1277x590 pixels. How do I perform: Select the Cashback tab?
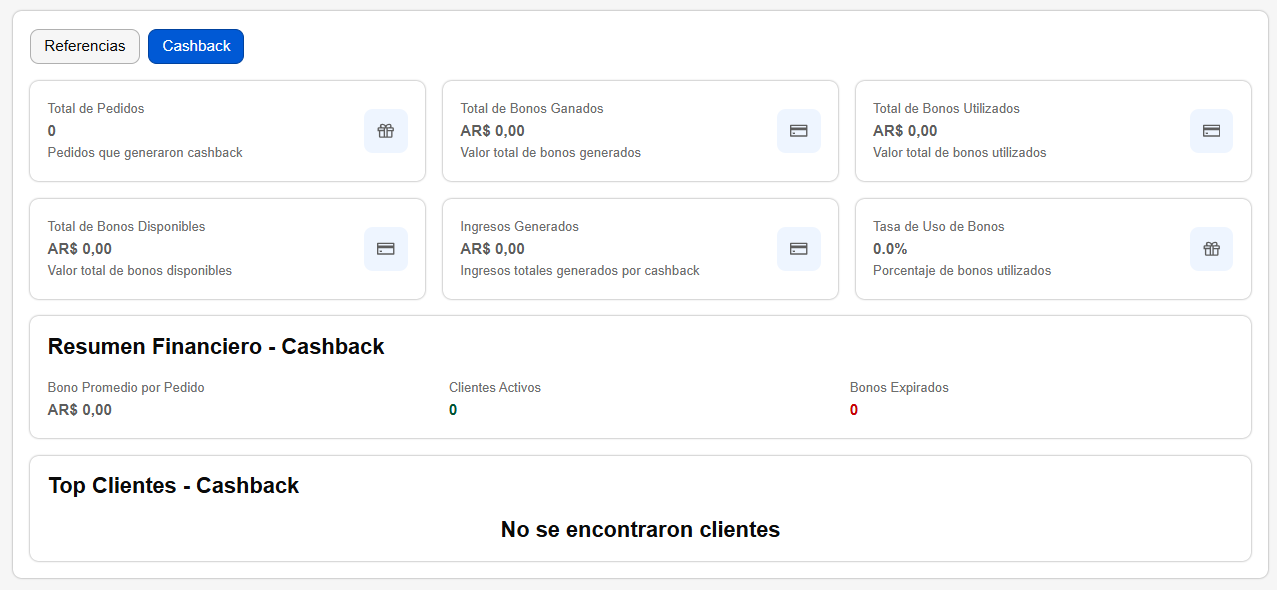pos(196,46)
